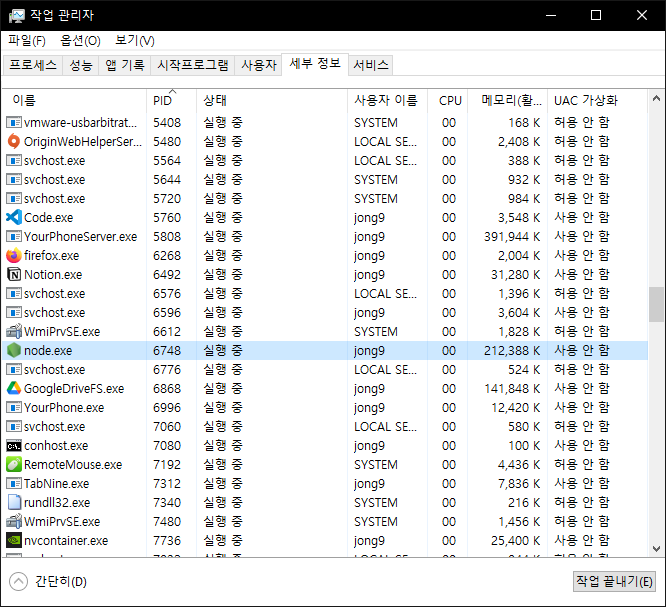
Task: Switch to the 서비스 tab
Action: coord(371,65)
